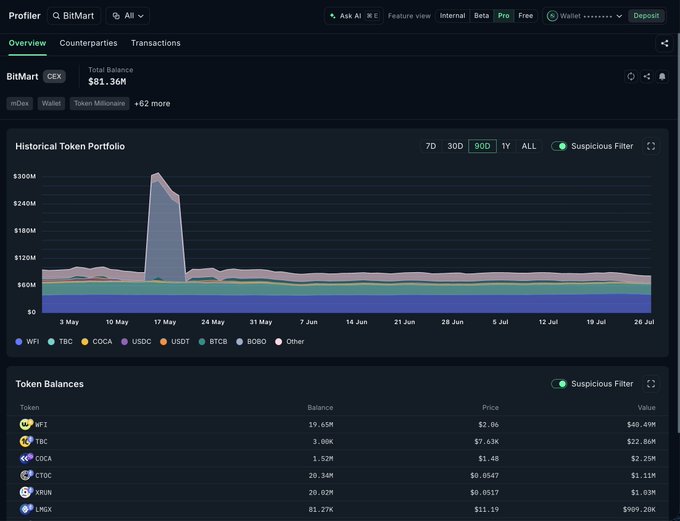Select the ALL time range
Viewport: 680px width, 521px height.
[529, 146]
